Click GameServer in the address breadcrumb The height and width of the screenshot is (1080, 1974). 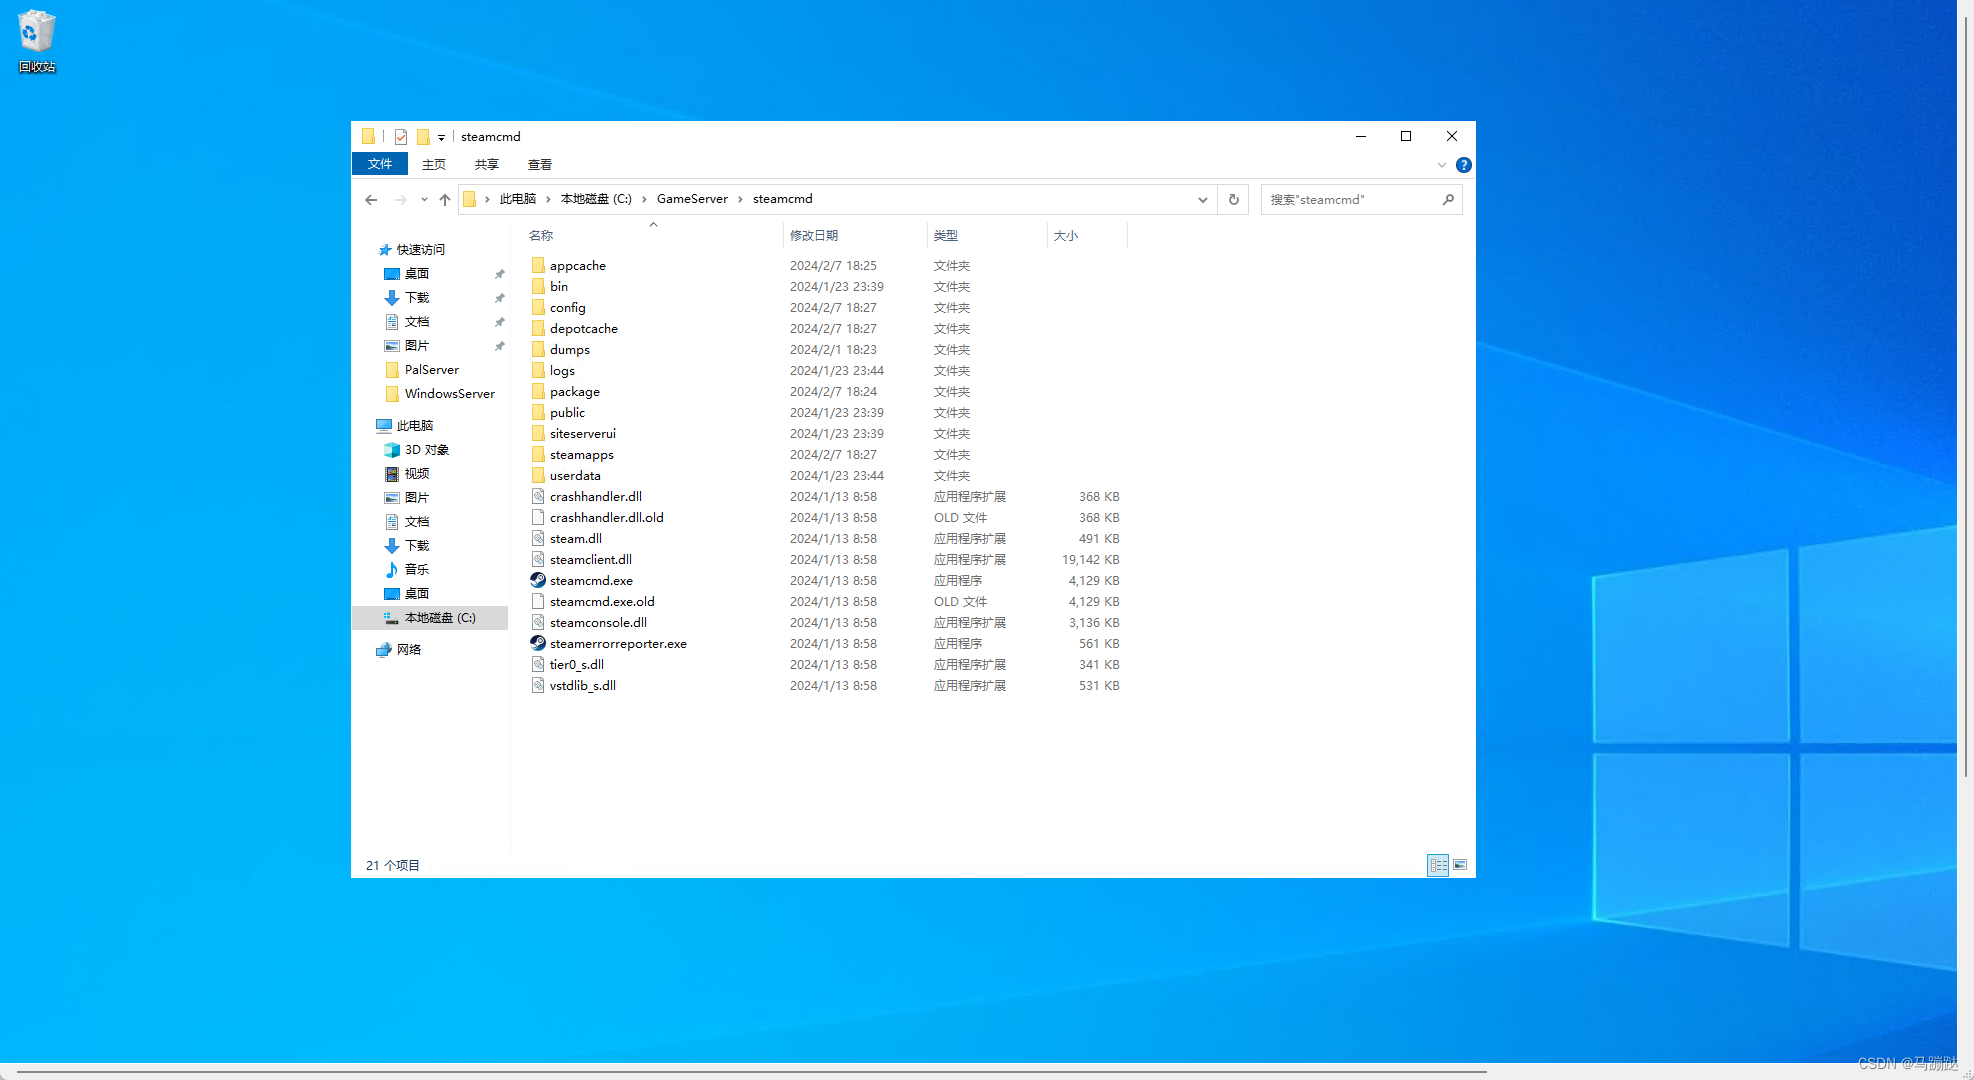click(x=692, y=199)
